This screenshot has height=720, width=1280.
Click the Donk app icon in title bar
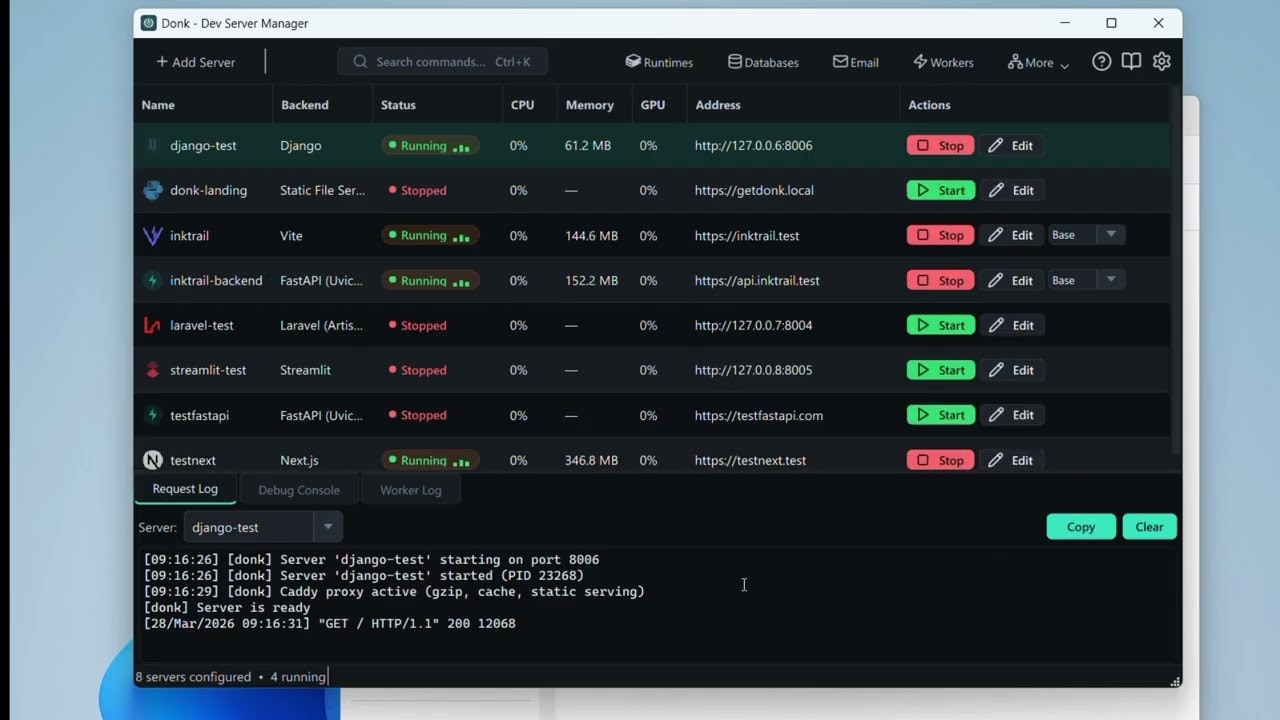pyautogui.click(x=149, y=23)
